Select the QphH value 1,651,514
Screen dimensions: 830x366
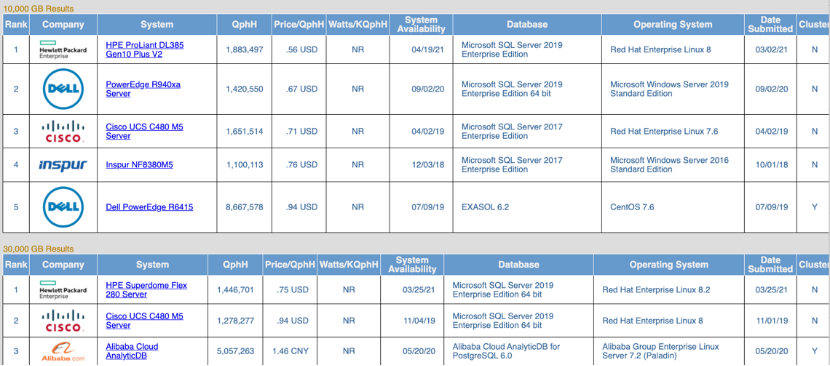pos(244,131)
